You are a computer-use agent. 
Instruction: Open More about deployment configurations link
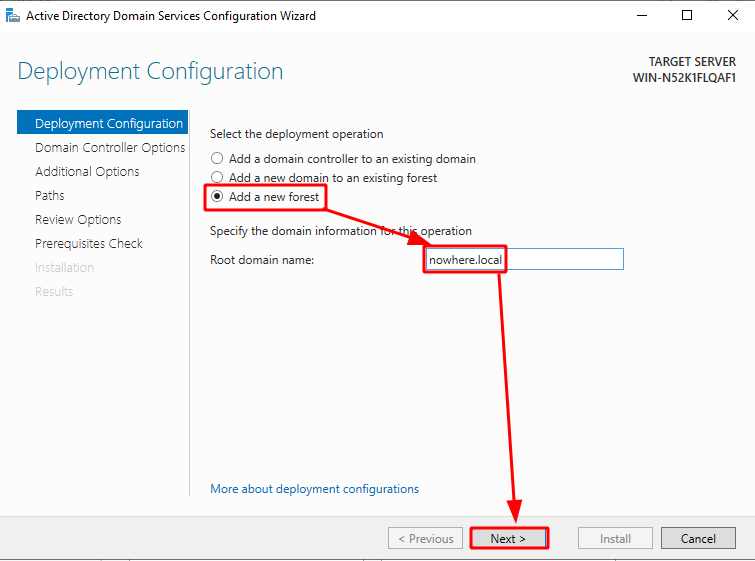tap(314, 489)
